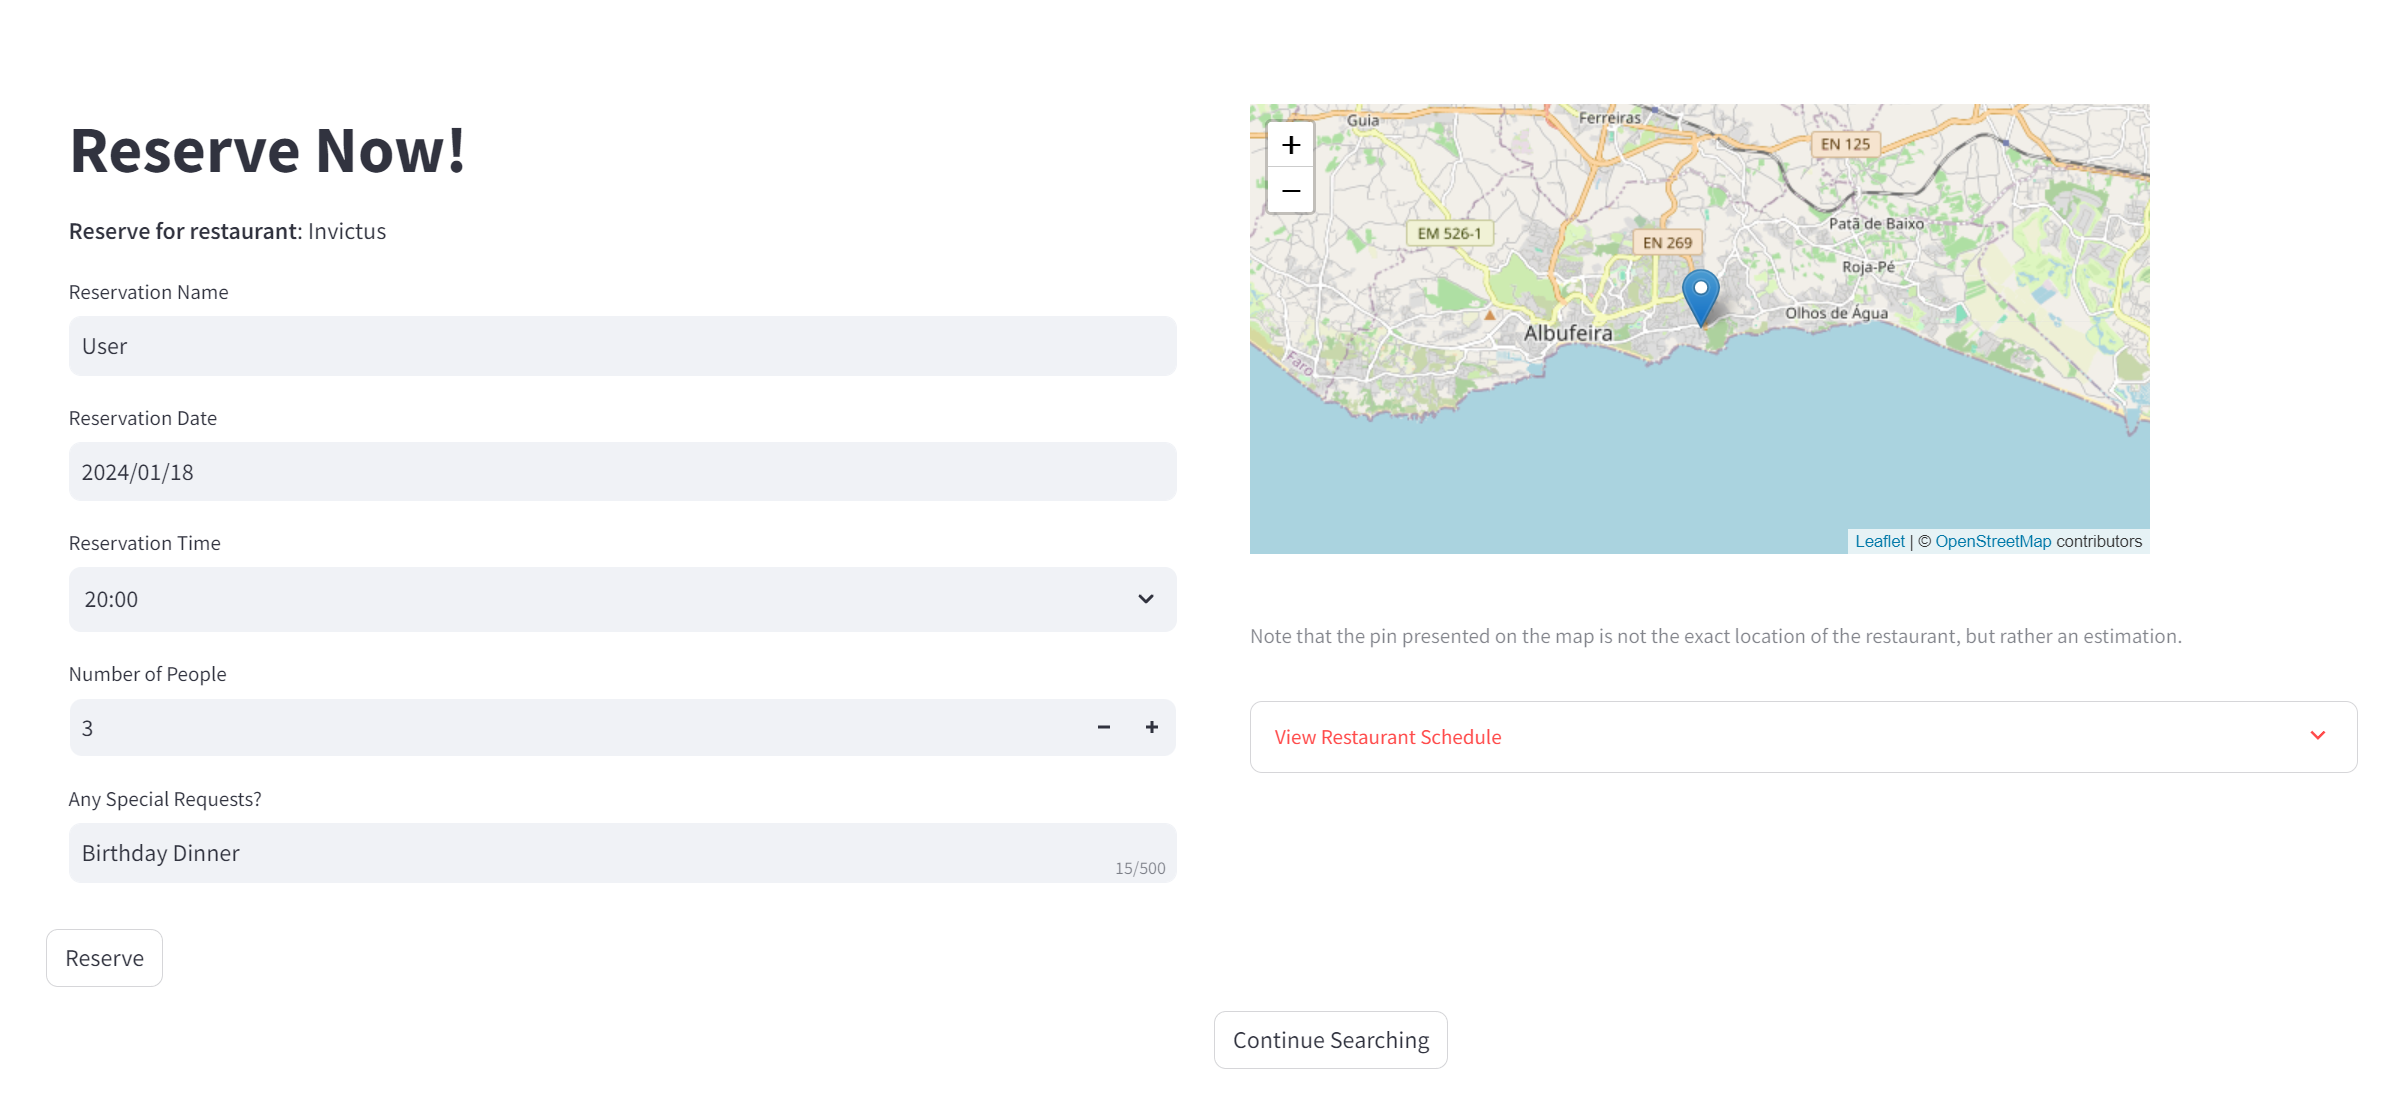This screenshot has height=1120, width=2401.
Task: Open the OpenStreetMap attribution link
Action: coord(1992,541)
